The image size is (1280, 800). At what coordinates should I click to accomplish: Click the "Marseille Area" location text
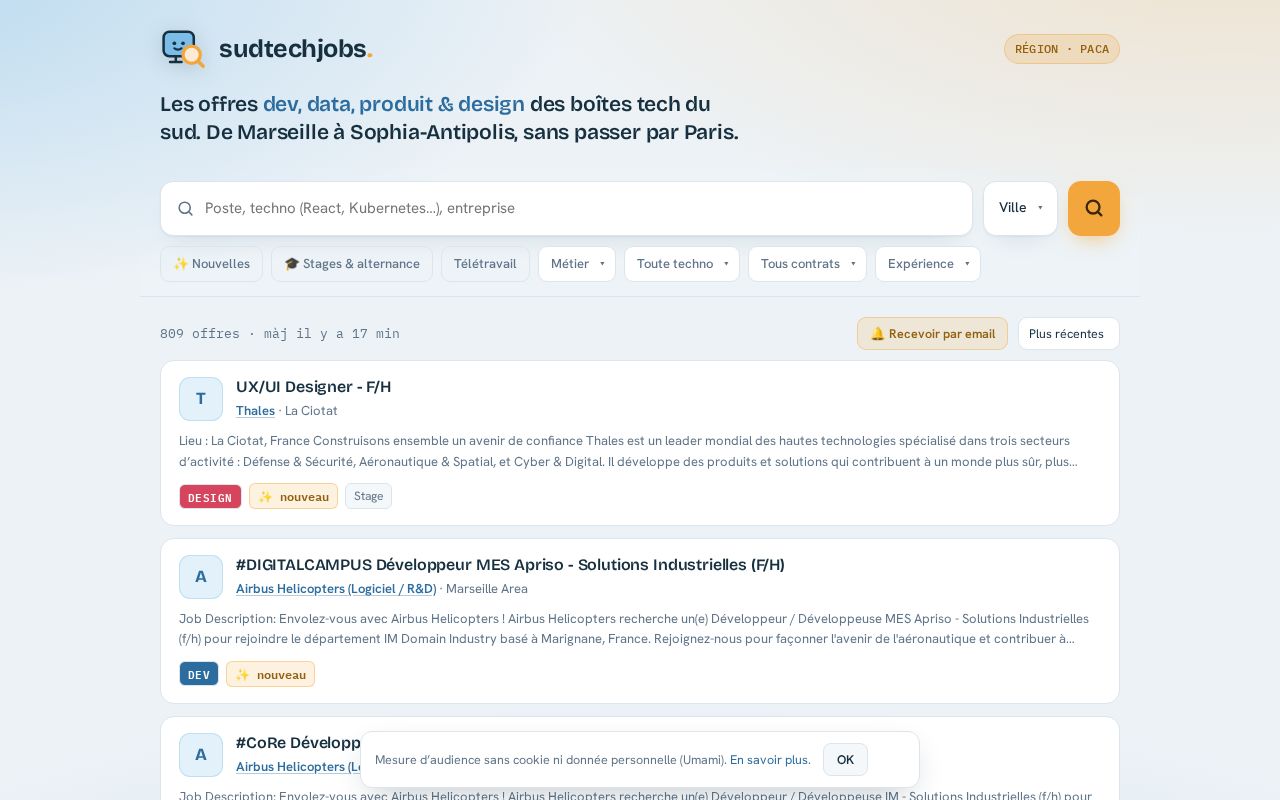point(487,589)
